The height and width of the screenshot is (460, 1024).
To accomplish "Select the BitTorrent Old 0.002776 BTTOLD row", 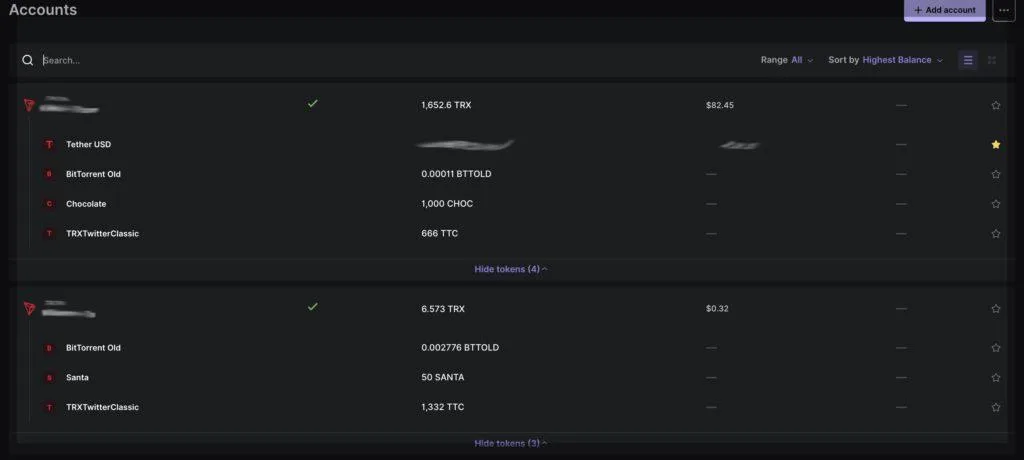I will click(460, 348).
